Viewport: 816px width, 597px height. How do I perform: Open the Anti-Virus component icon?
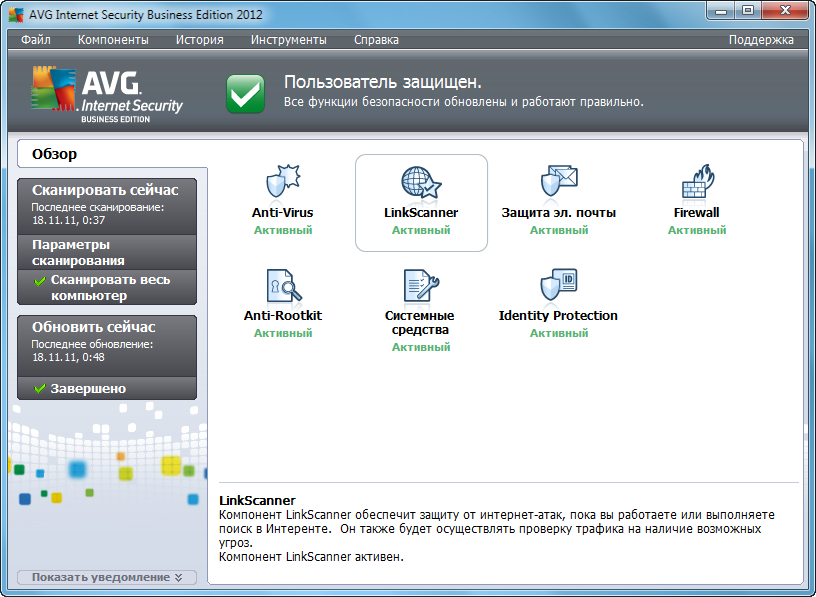pos(283,181)
